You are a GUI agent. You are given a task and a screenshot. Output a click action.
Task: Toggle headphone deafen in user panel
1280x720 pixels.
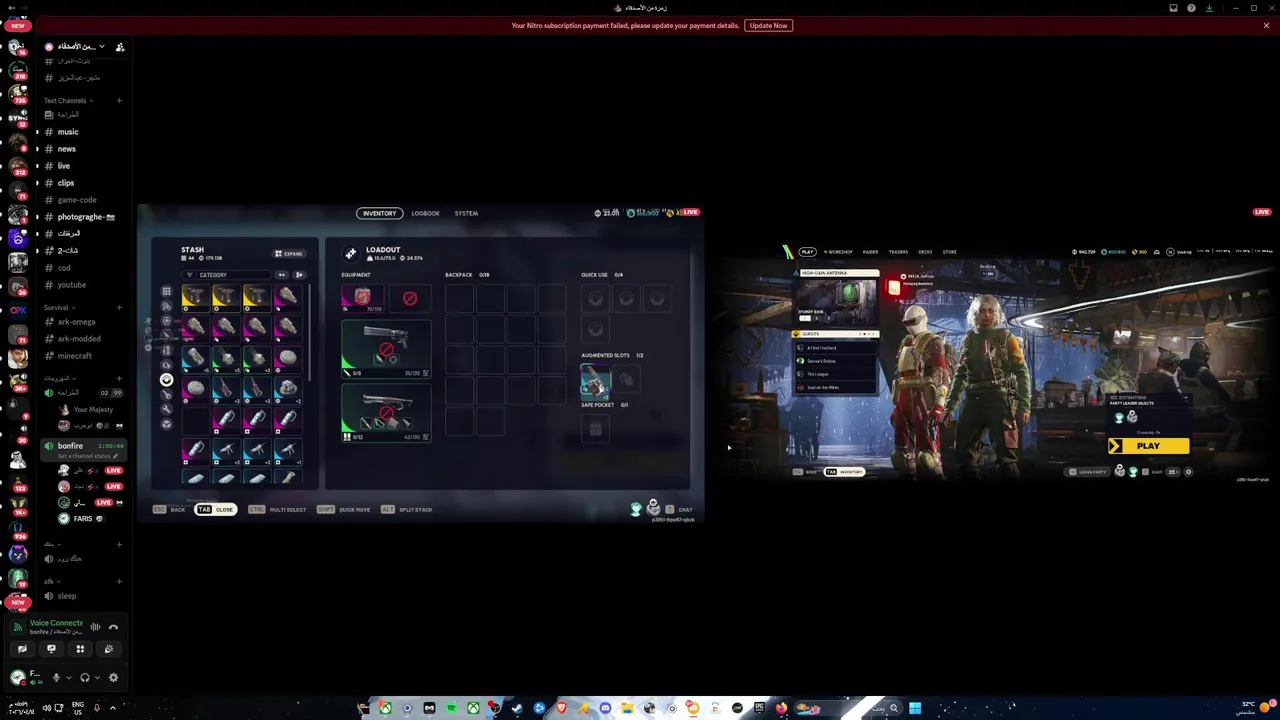click(x=85, y=678)
